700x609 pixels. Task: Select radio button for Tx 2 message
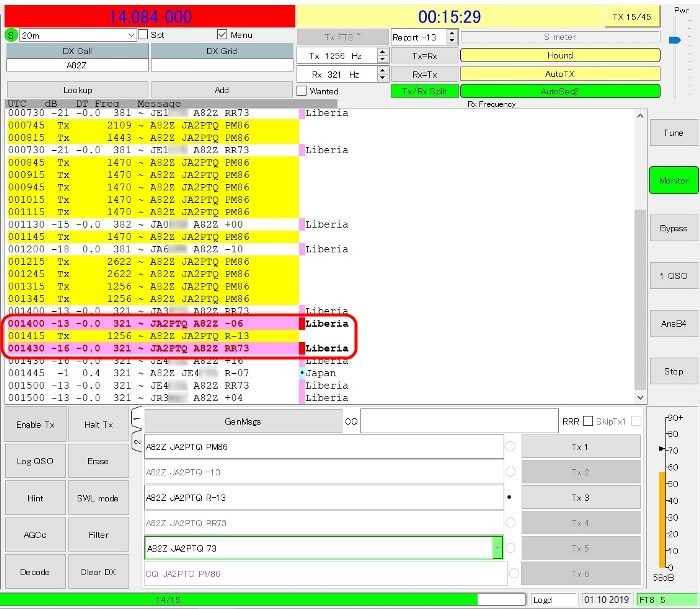[510, 472]
